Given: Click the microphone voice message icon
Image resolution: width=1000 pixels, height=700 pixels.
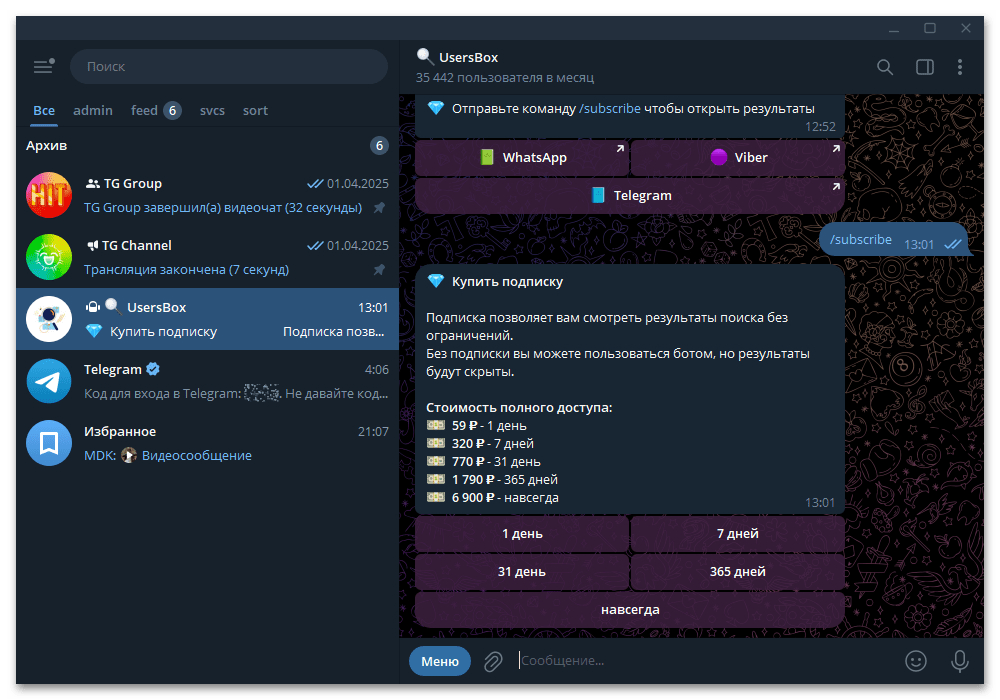Looking at the screenshot, I should (960, 661).
